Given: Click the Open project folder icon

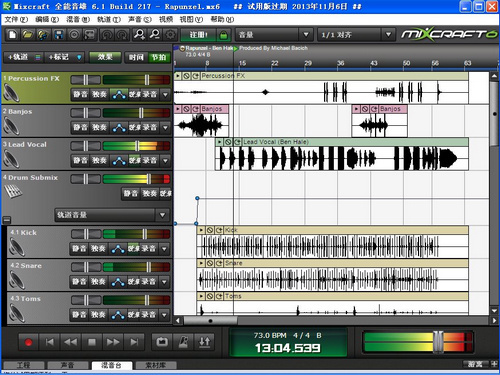Looking at the screenshot, I should [28, 34].
